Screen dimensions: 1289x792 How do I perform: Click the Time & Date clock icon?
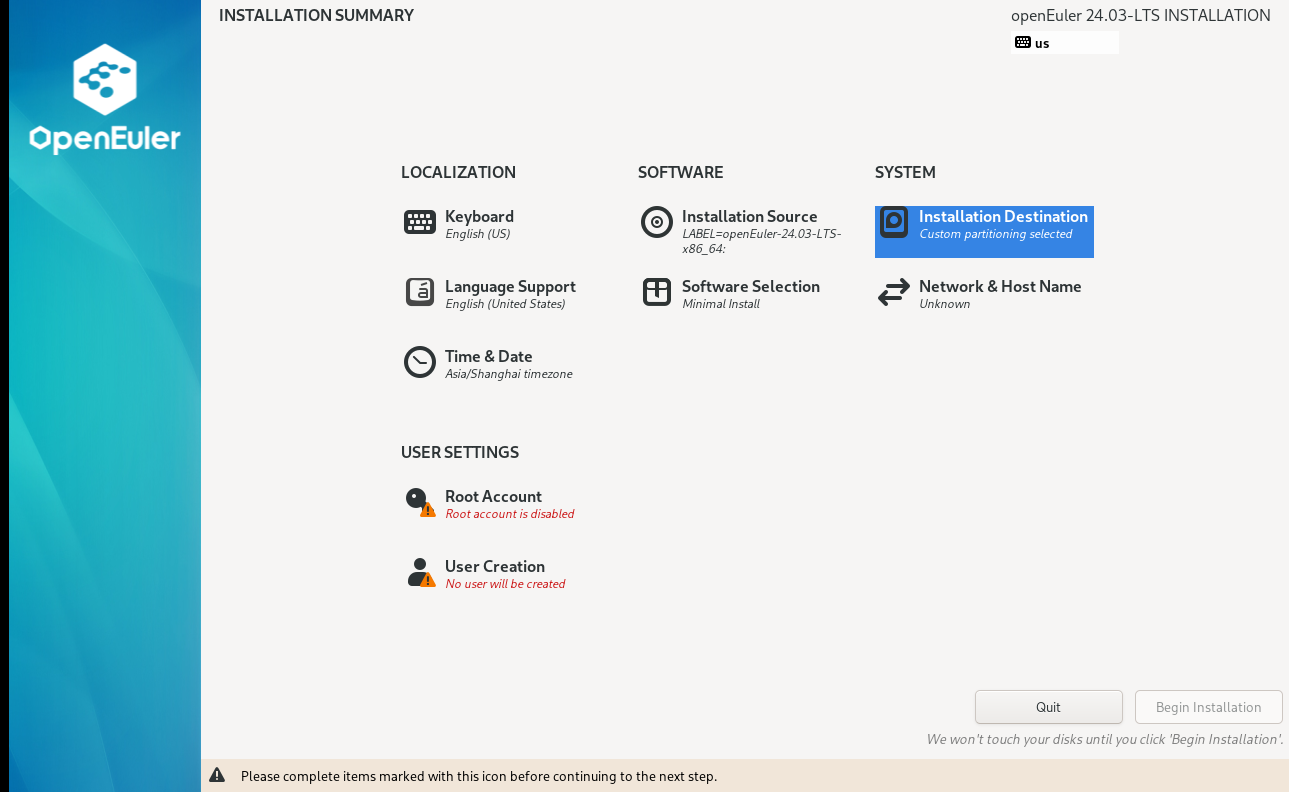(x=420, y=362)
